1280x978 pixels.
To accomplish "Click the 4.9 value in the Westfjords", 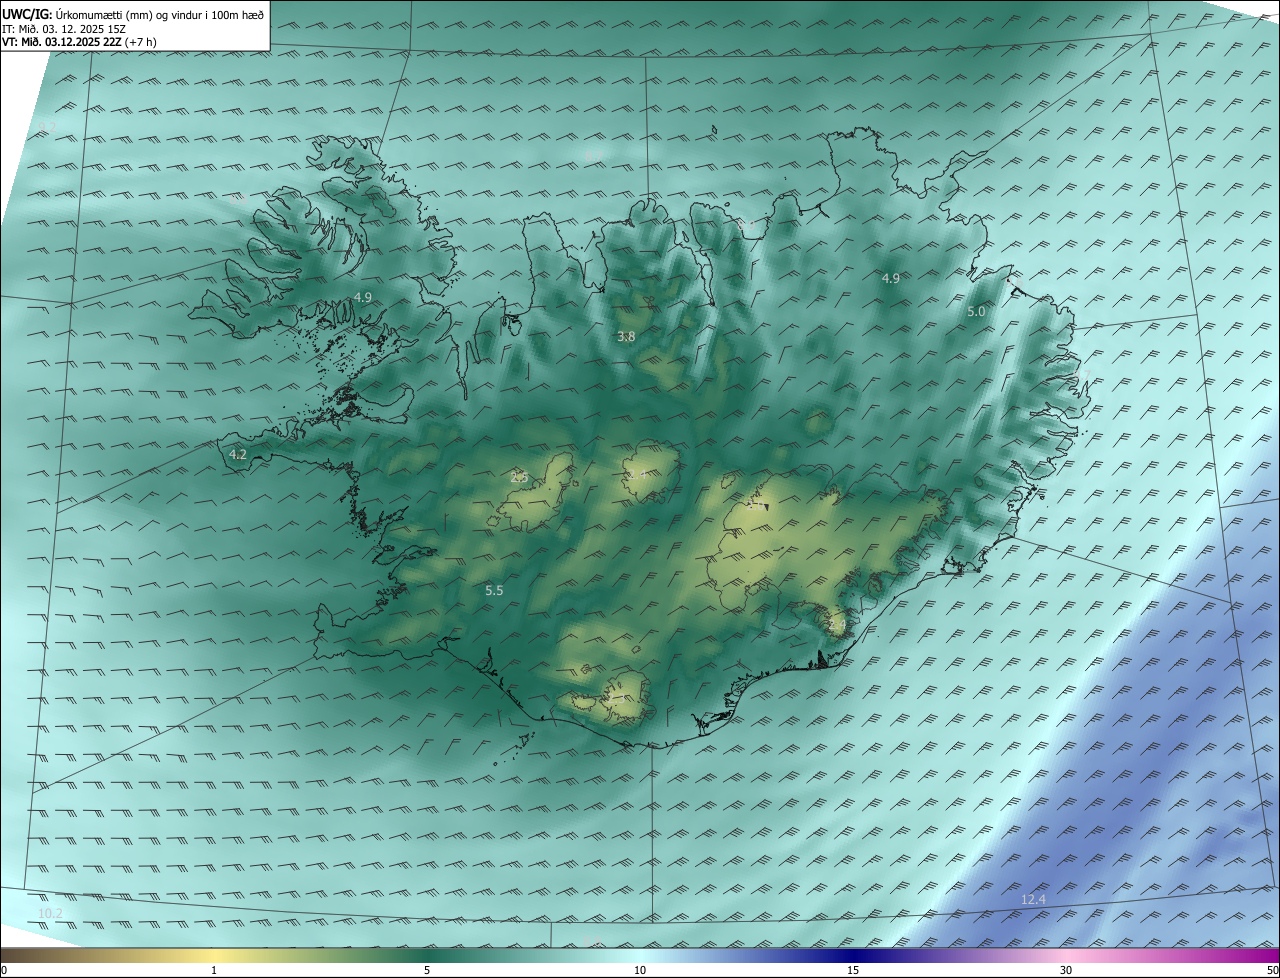I will click(363, 297).
